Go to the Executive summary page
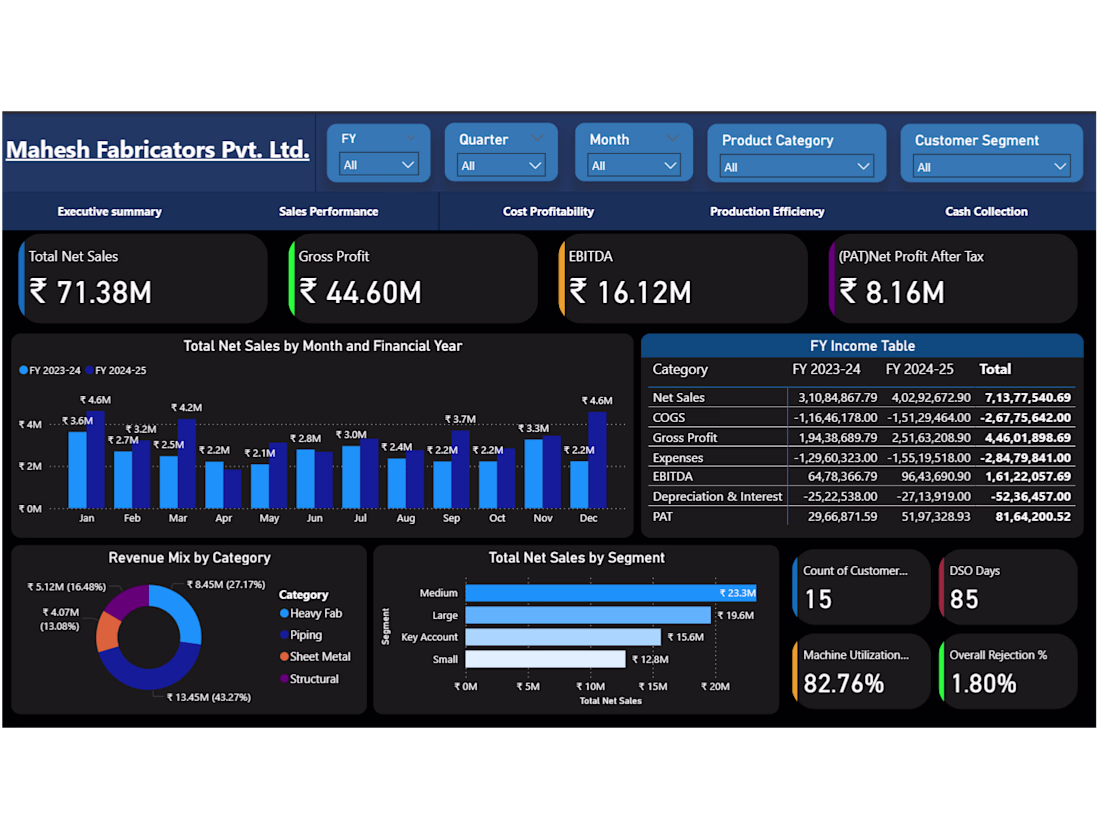Image resolution: width=1100 pixels, height=825 pixels. tap(109, 211)
